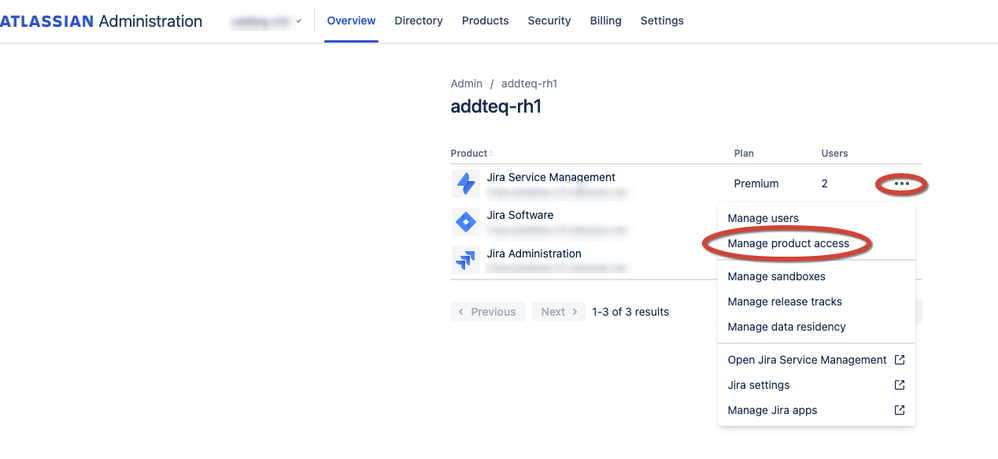Viewport: 998px width, 459px height.
Task: Click the Jira Administration product name
Action: tap(534, 253)
